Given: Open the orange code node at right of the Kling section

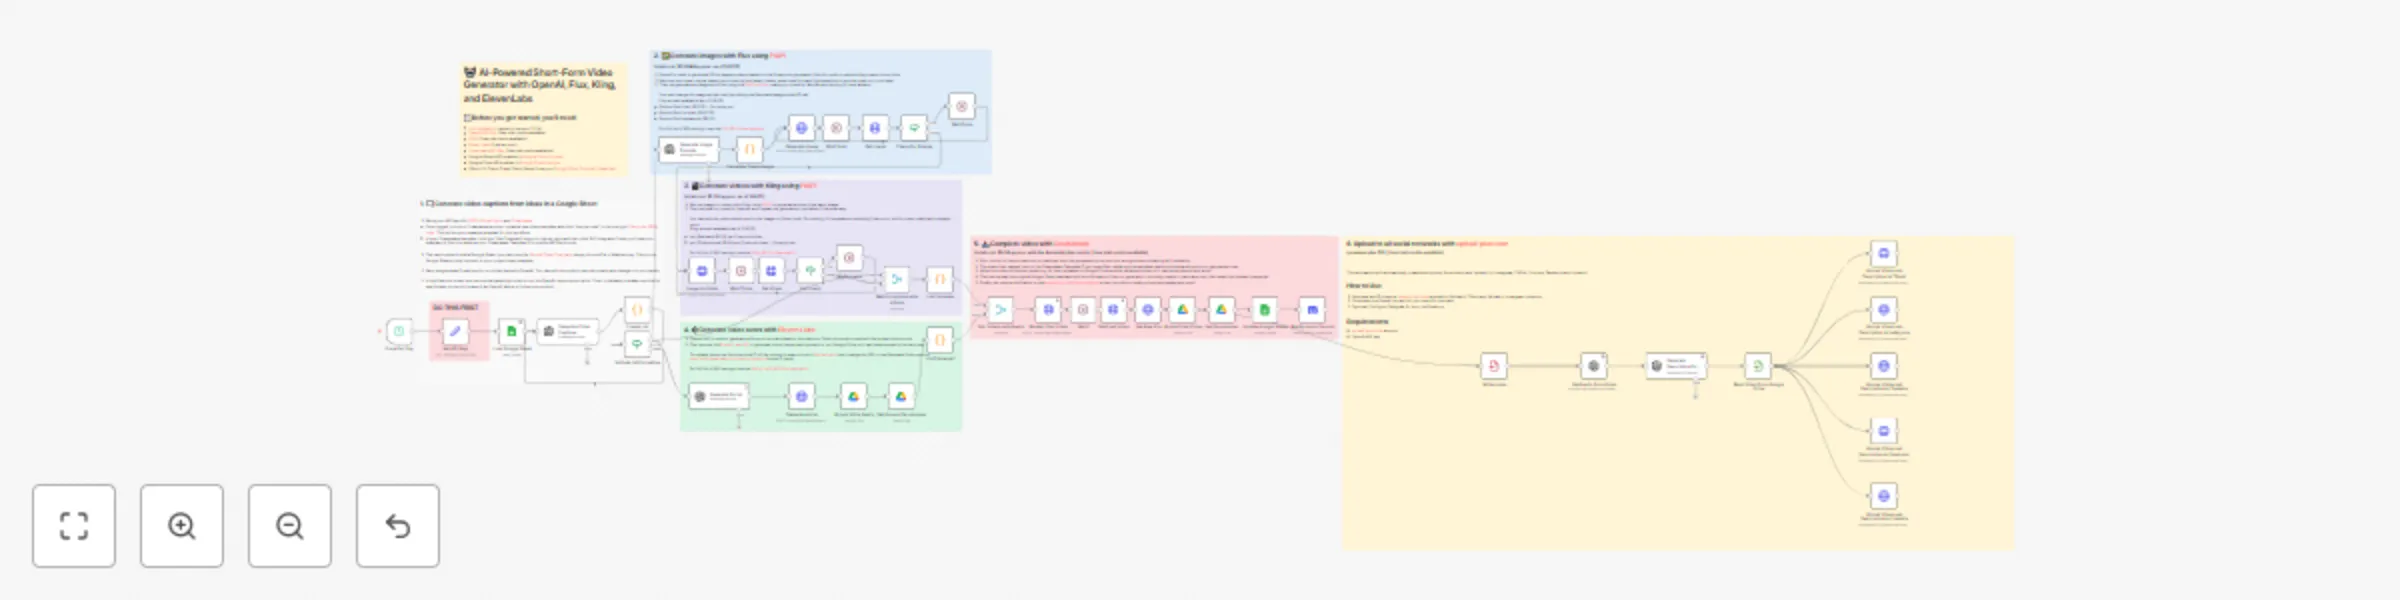Looking at the screenshot, I should coord(939,279).
